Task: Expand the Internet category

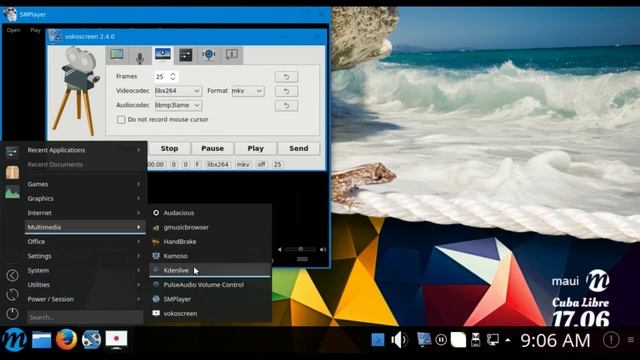Action: click(x=84, y=213)
